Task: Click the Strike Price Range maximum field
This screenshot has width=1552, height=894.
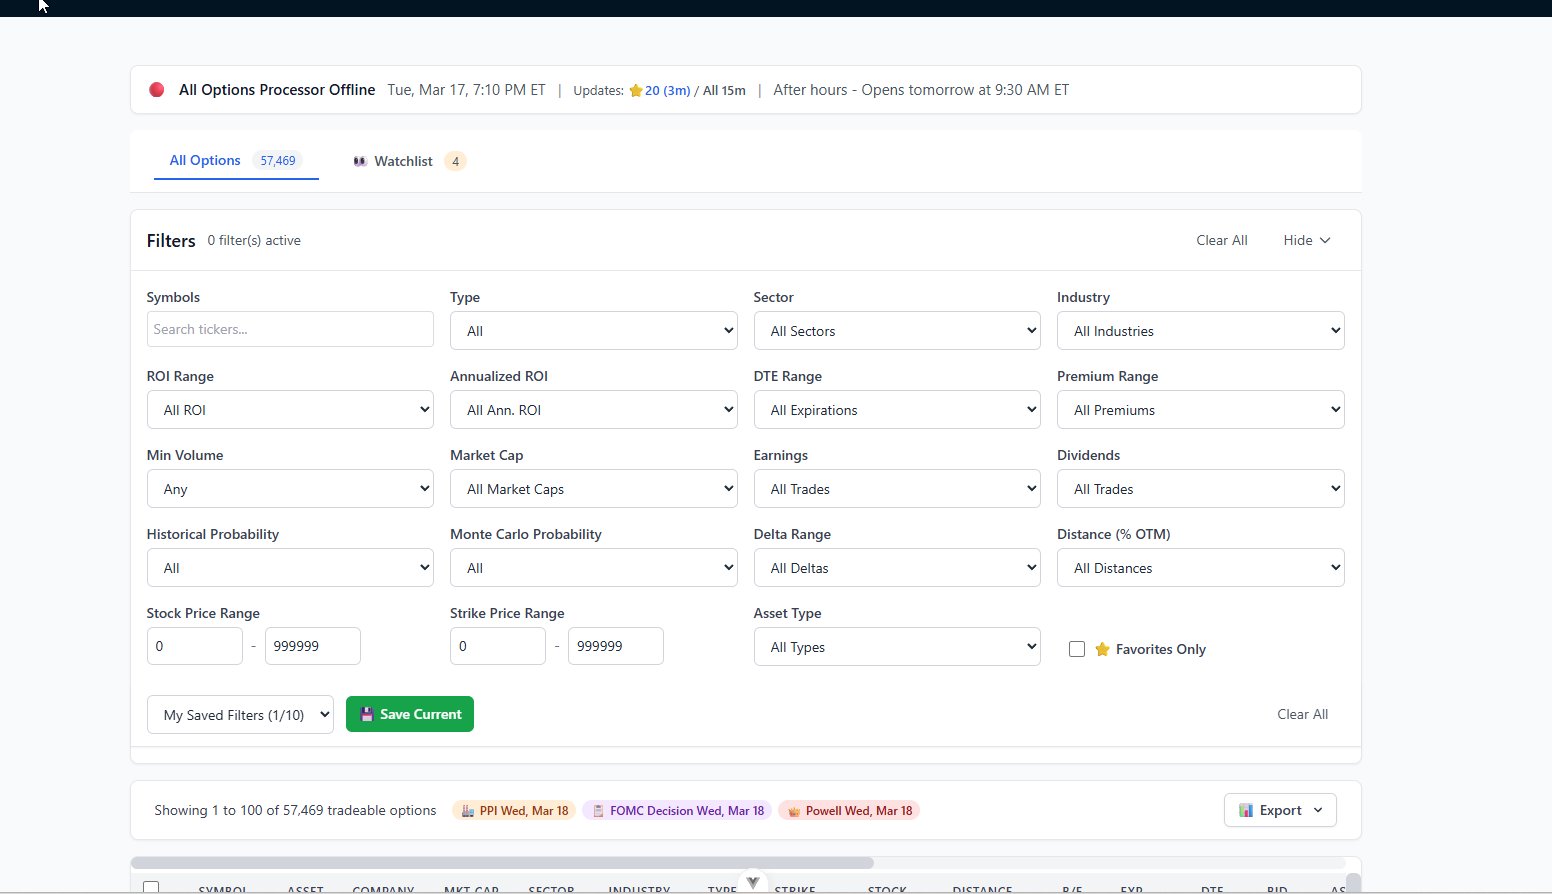Action: pos(616,647)
